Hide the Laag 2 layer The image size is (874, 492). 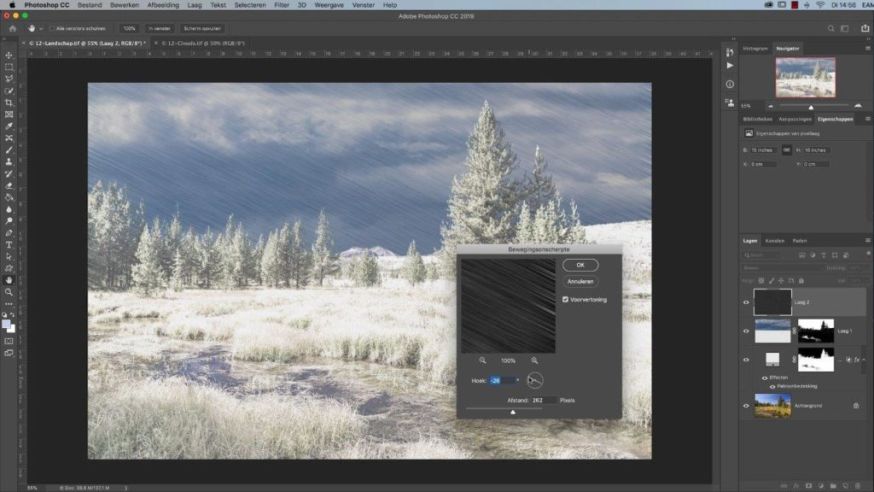(x=746, y=302)
